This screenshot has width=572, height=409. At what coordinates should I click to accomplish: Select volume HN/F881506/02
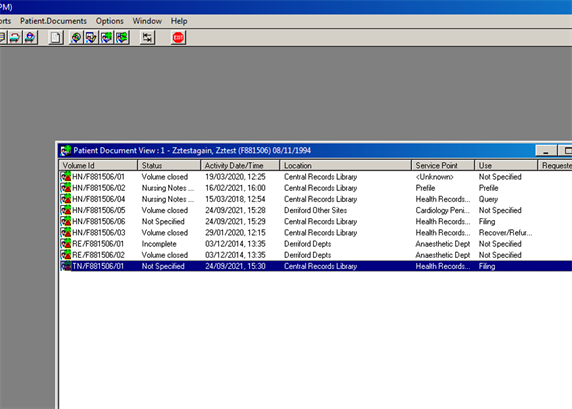pyautogui.click(x=98, y=188)
